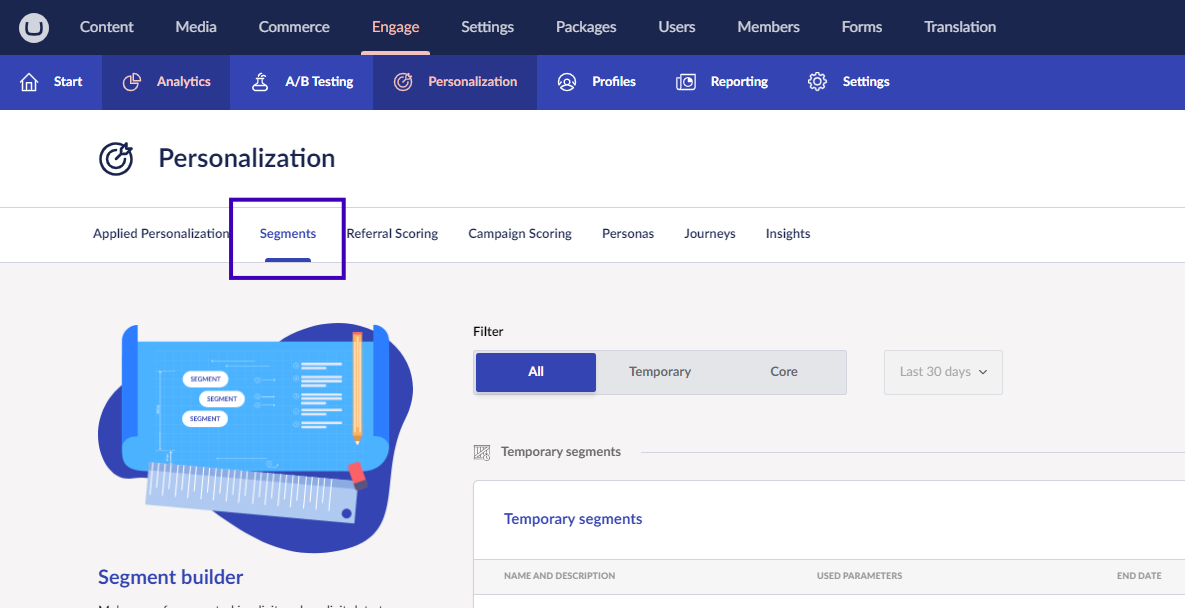This screenshot has width=1185, height=608.
Task: Open the Journeys tab
Action: point(710,234)
